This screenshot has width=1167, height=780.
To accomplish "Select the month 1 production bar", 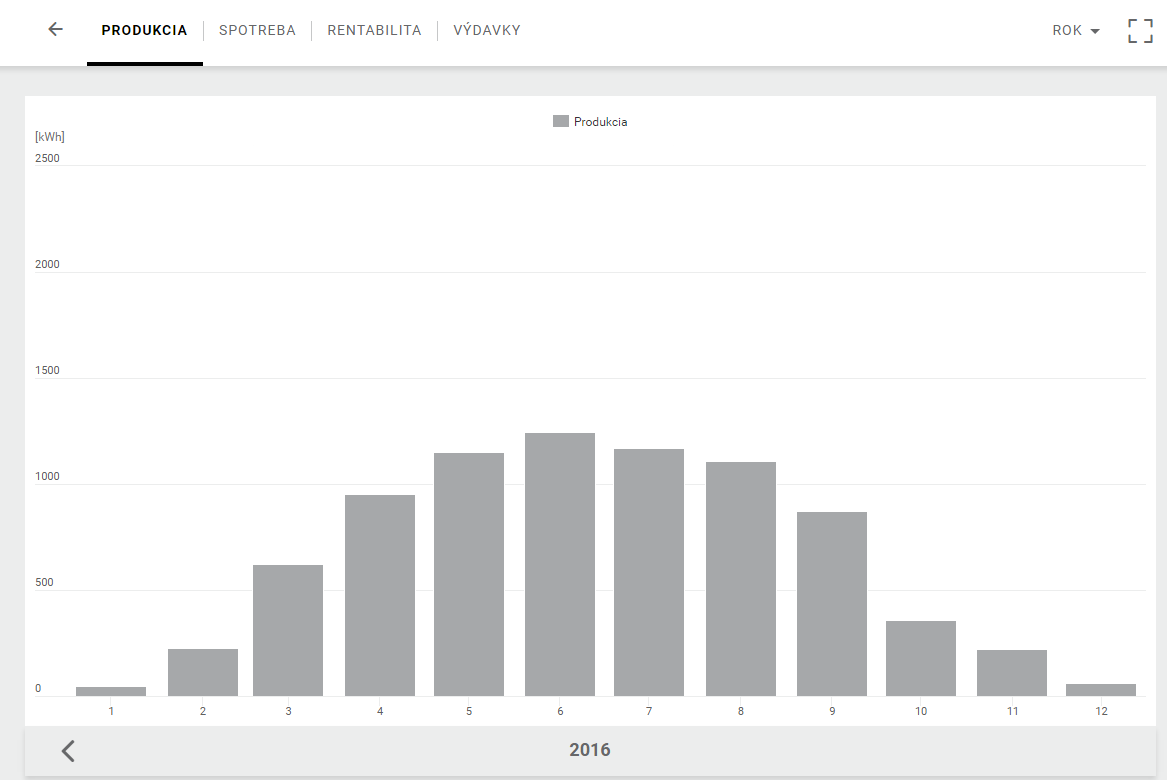I will pyautogui.click(x=111, y=691).
